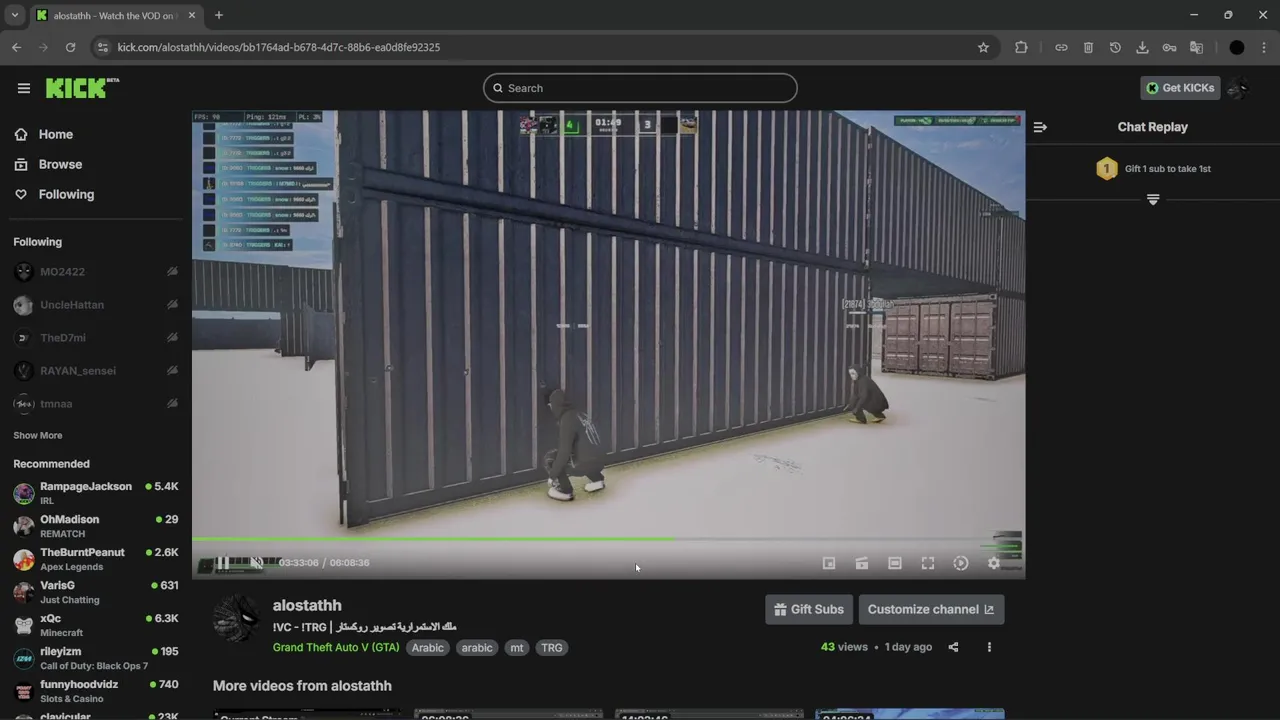Click the translate page icon
Screen dimensions: 1280x720
click(1196, 47)
